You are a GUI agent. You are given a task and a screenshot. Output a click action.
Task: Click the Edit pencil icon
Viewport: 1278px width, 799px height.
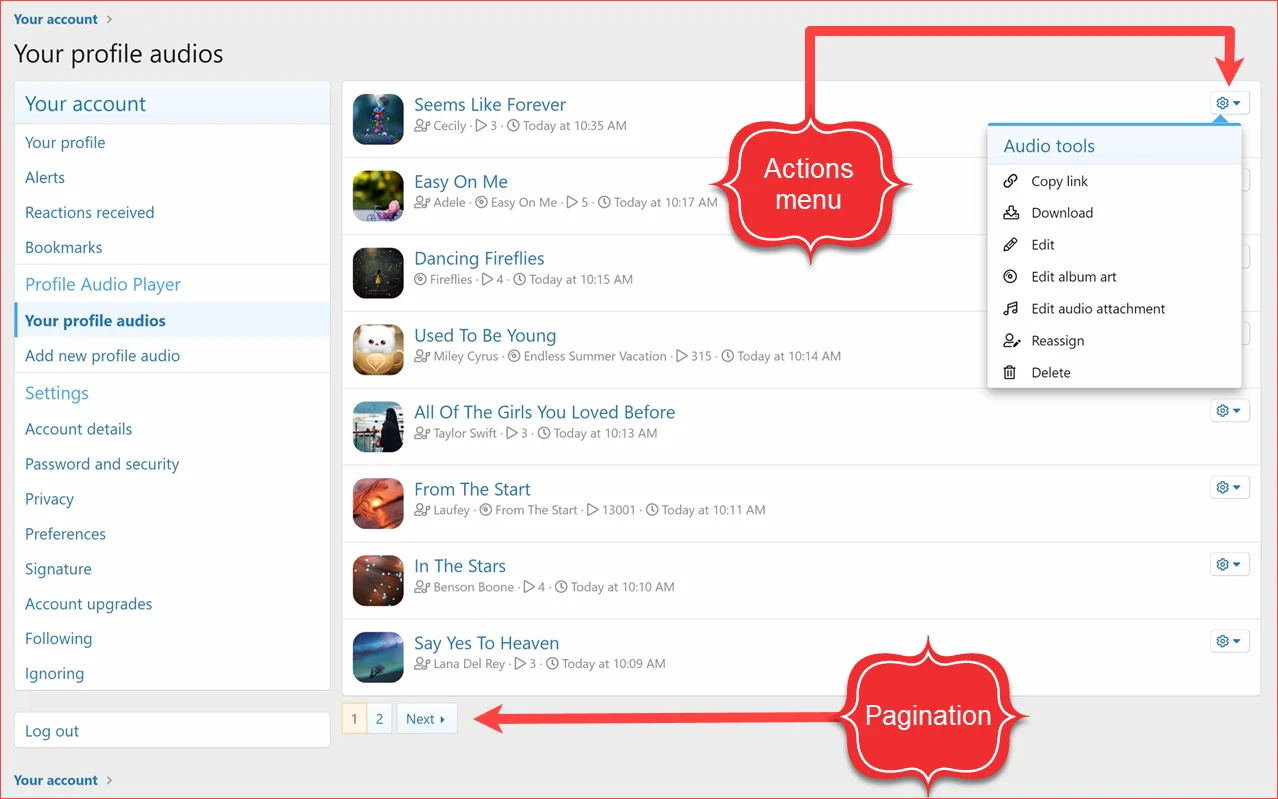[x=1010, y=245]
